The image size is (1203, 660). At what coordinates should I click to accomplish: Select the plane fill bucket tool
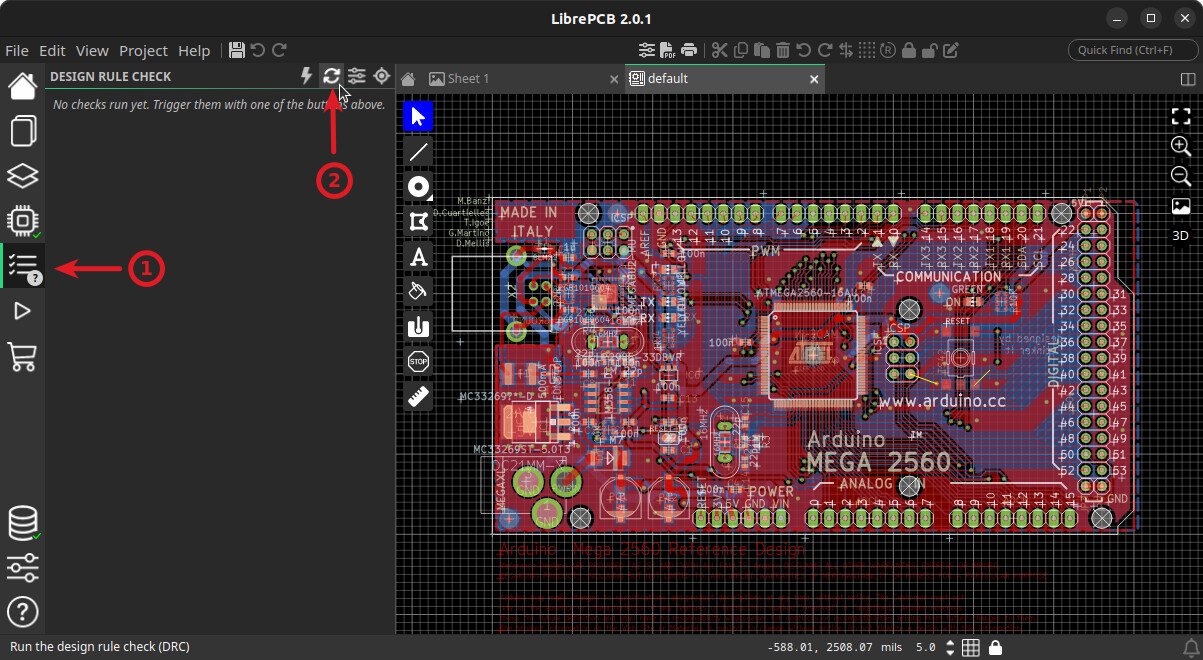(x=419, y=291)
